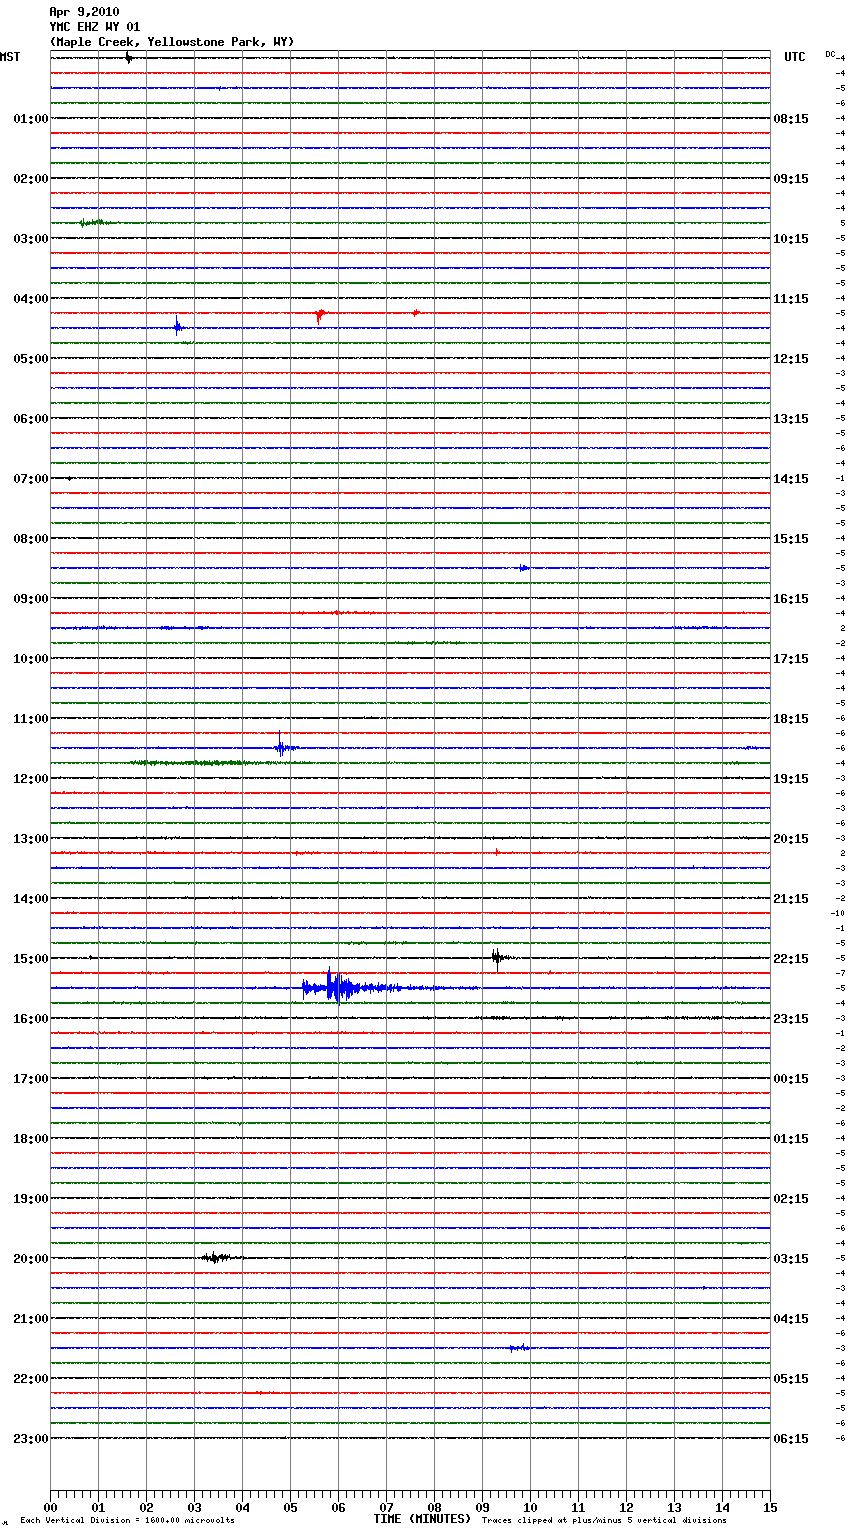Select the '02:00' MST hour label

(x=31, y=179)
